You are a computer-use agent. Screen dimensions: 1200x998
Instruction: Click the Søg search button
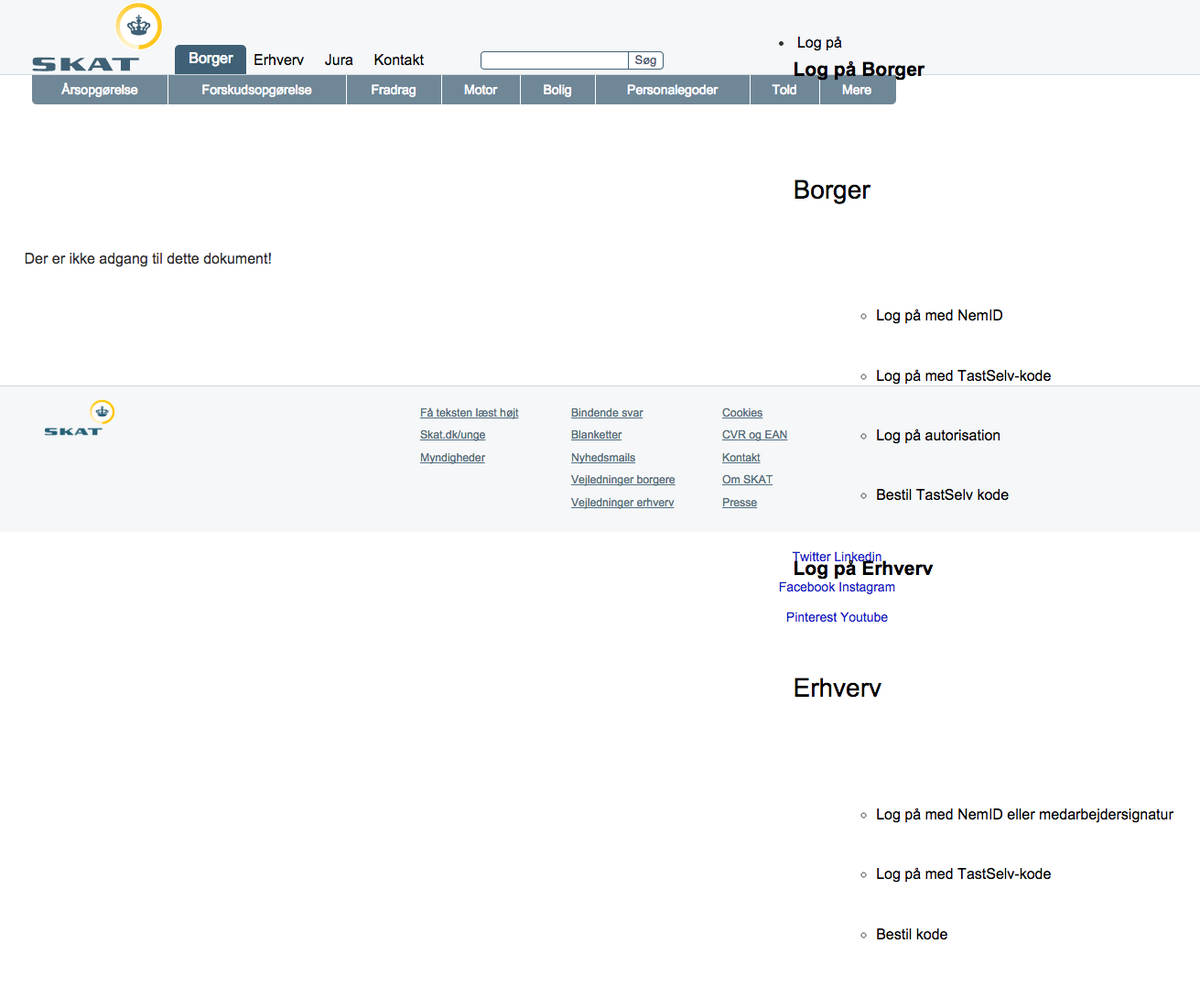point(646,61)
